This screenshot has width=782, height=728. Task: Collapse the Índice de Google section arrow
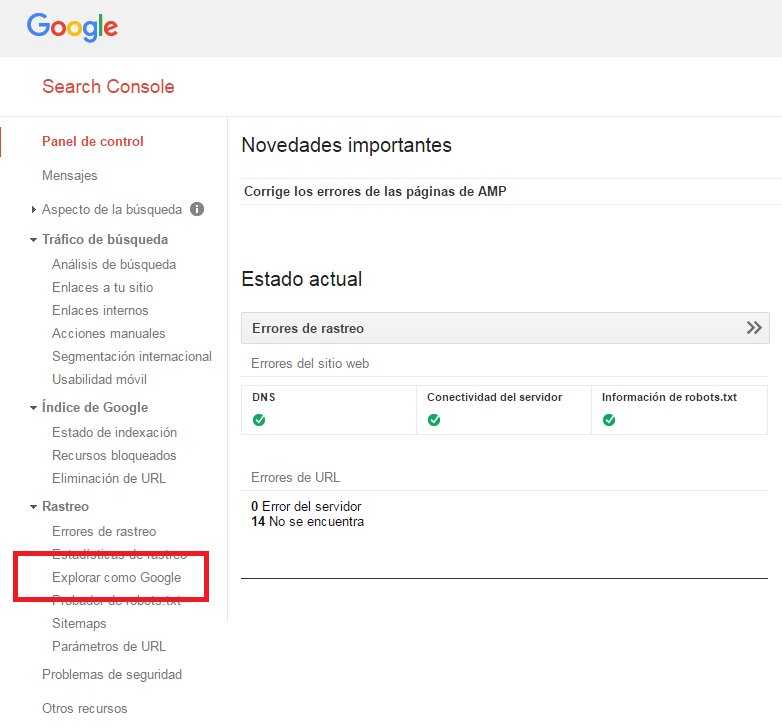[33, 408]
